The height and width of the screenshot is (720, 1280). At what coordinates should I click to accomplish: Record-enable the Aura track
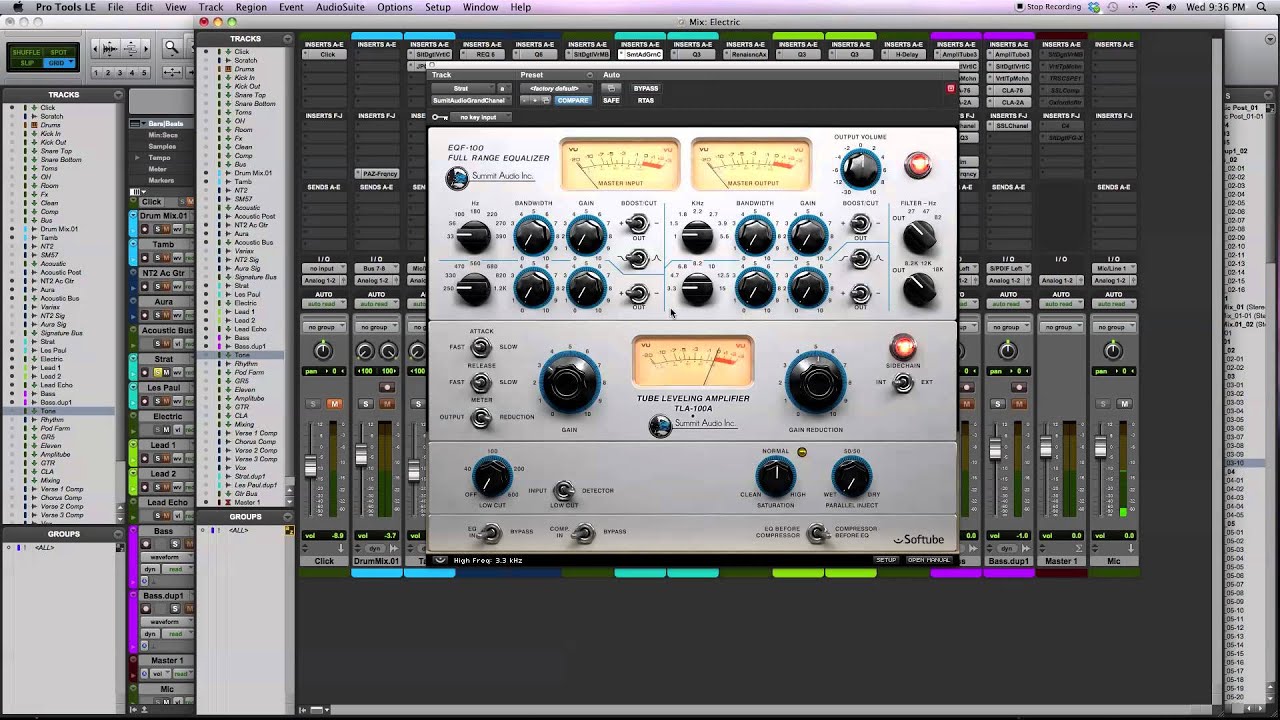pyautogui.click(x=146, y=314)
